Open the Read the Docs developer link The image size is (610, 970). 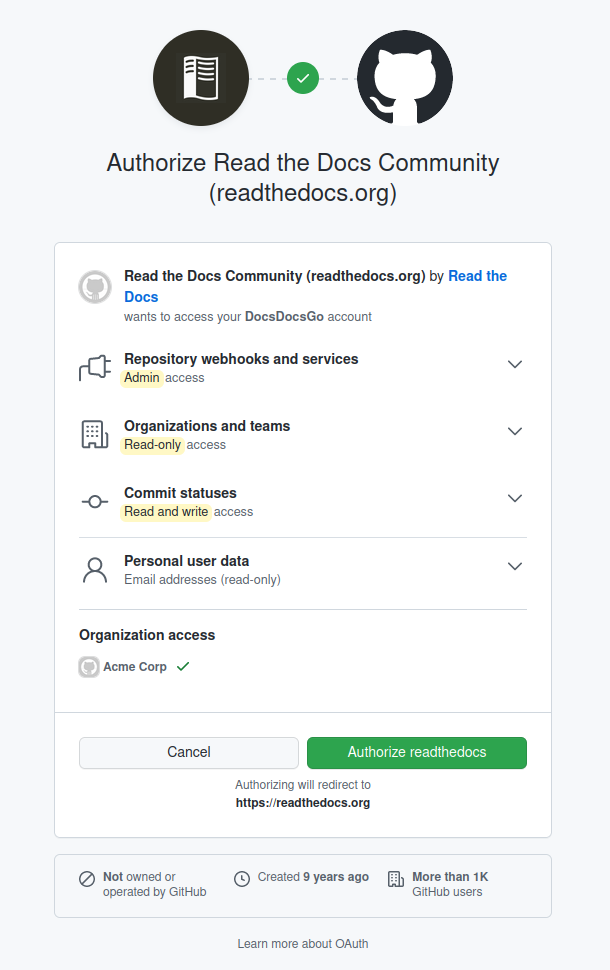coord(477,276)
